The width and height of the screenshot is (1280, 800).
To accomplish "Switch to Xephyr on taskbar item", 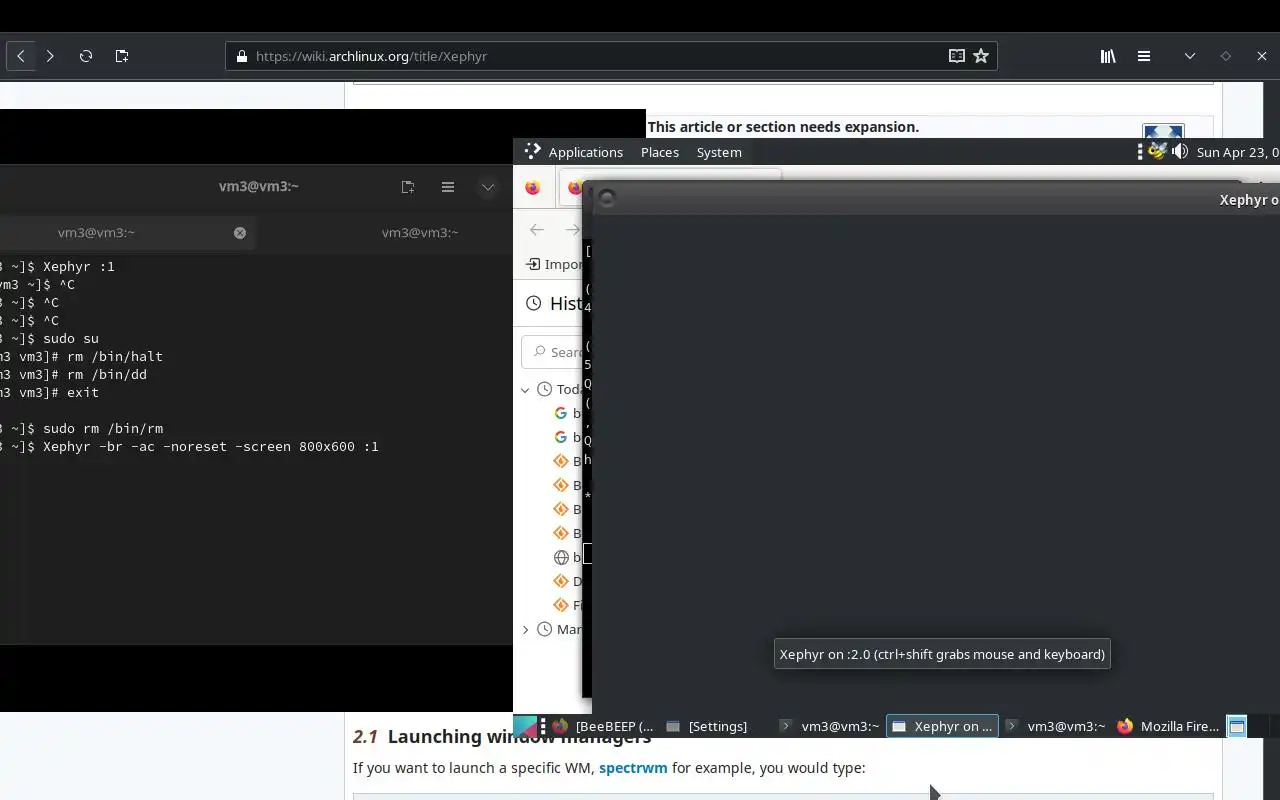I will click(942, 726).
